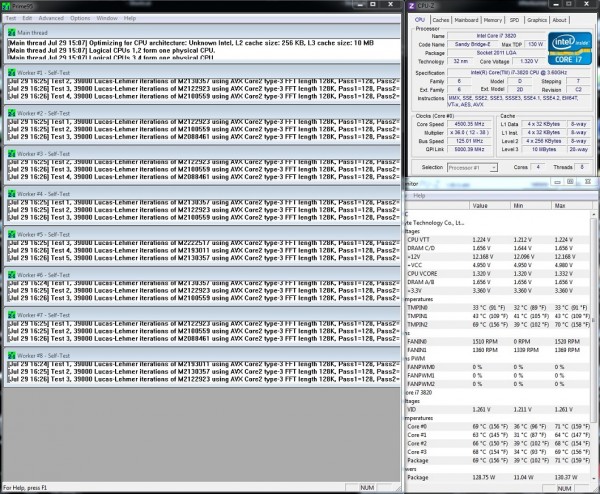Click the Value column header

(490, 206)
